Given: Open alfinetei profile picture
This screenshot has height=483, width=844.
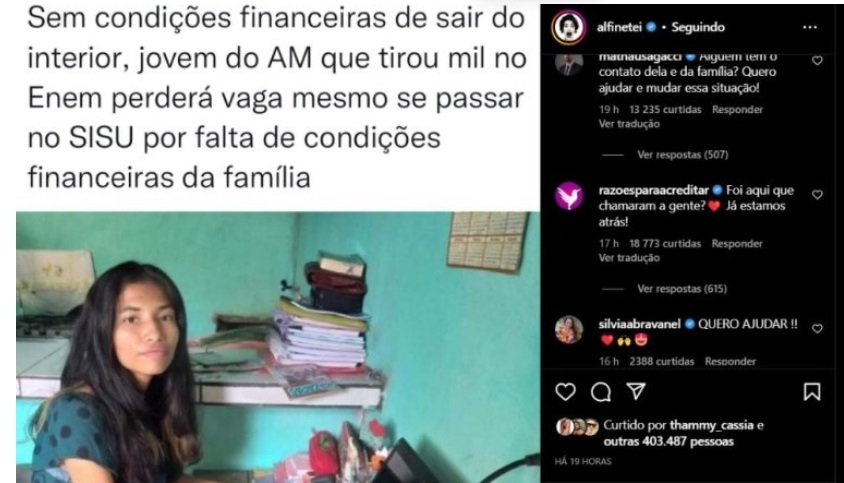Looking at the screenshot, I should click(569, 27).
